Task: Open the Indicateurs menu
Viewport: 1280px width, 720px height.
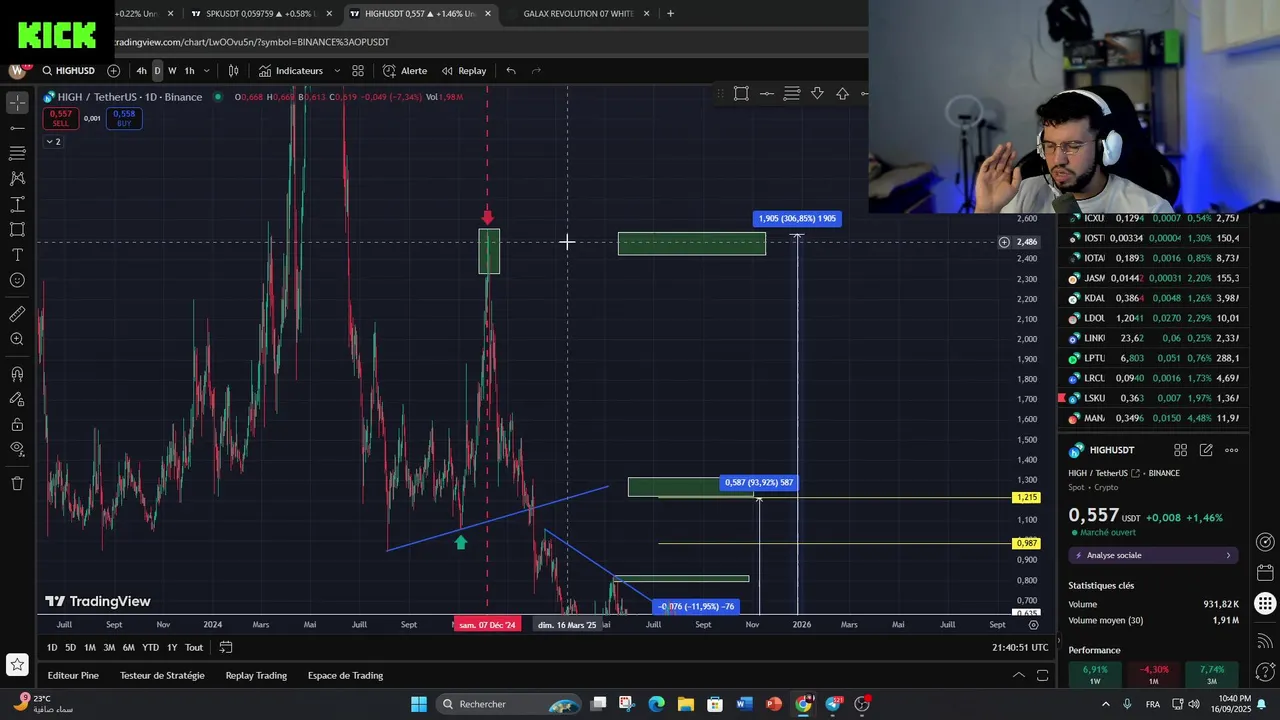Action: coord(291,71)
